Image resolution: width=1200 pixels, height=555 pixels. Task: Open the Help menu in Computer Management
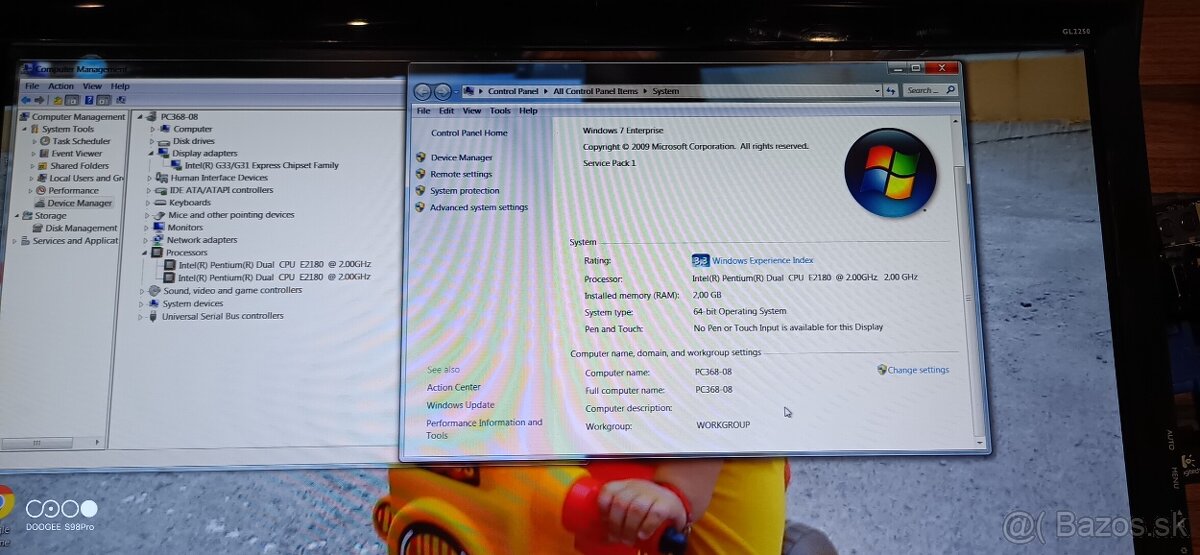click(x=120, y=86)
